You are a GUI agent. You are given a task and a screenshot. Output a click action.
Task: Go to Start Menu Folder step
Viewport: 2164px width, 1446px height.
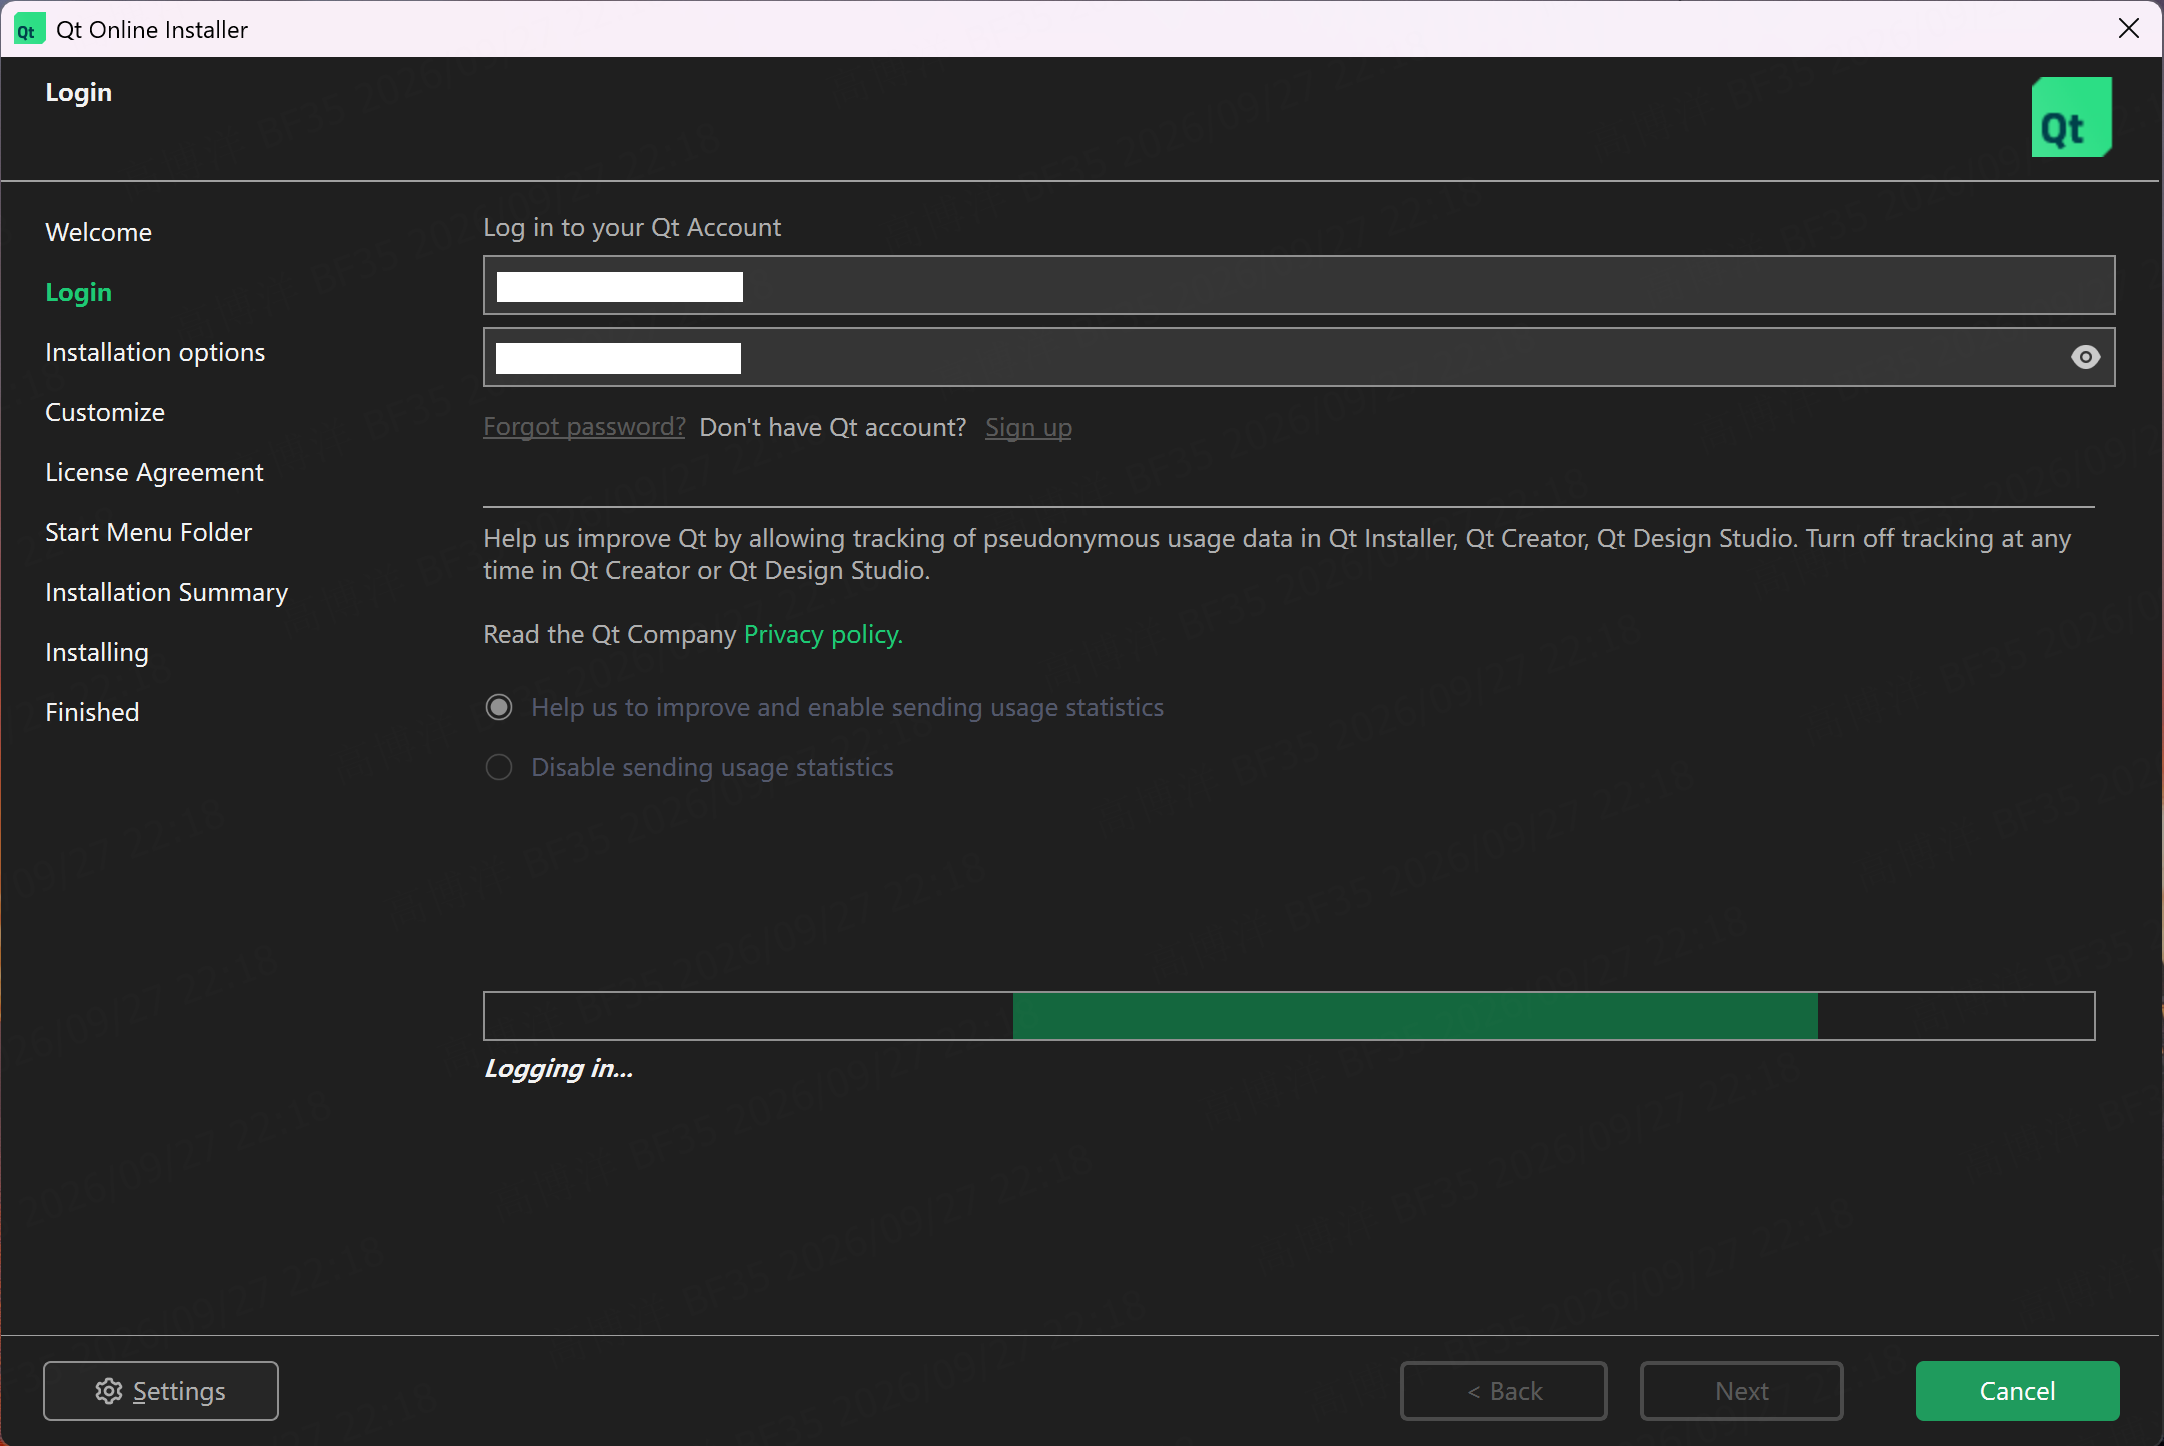tap(148, 532)
